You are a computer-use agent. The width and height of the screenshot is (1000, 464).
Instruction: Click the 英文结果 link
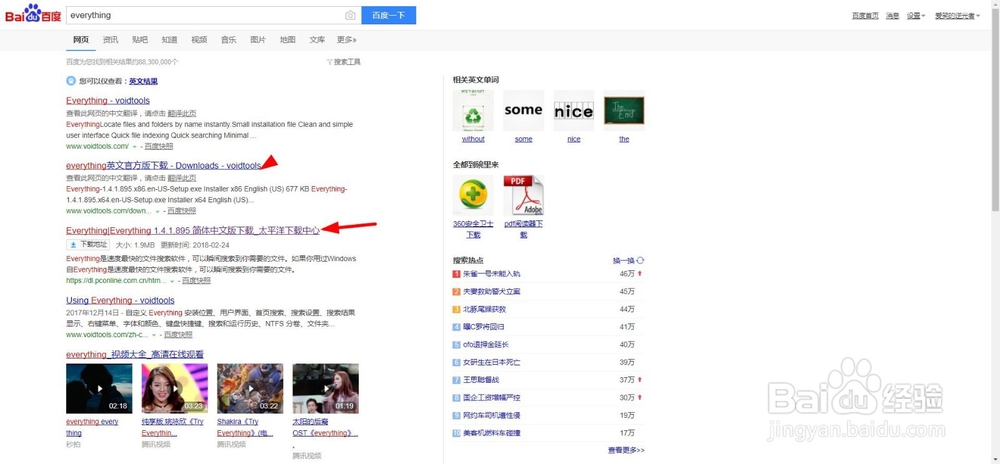(x=143, y=81)
